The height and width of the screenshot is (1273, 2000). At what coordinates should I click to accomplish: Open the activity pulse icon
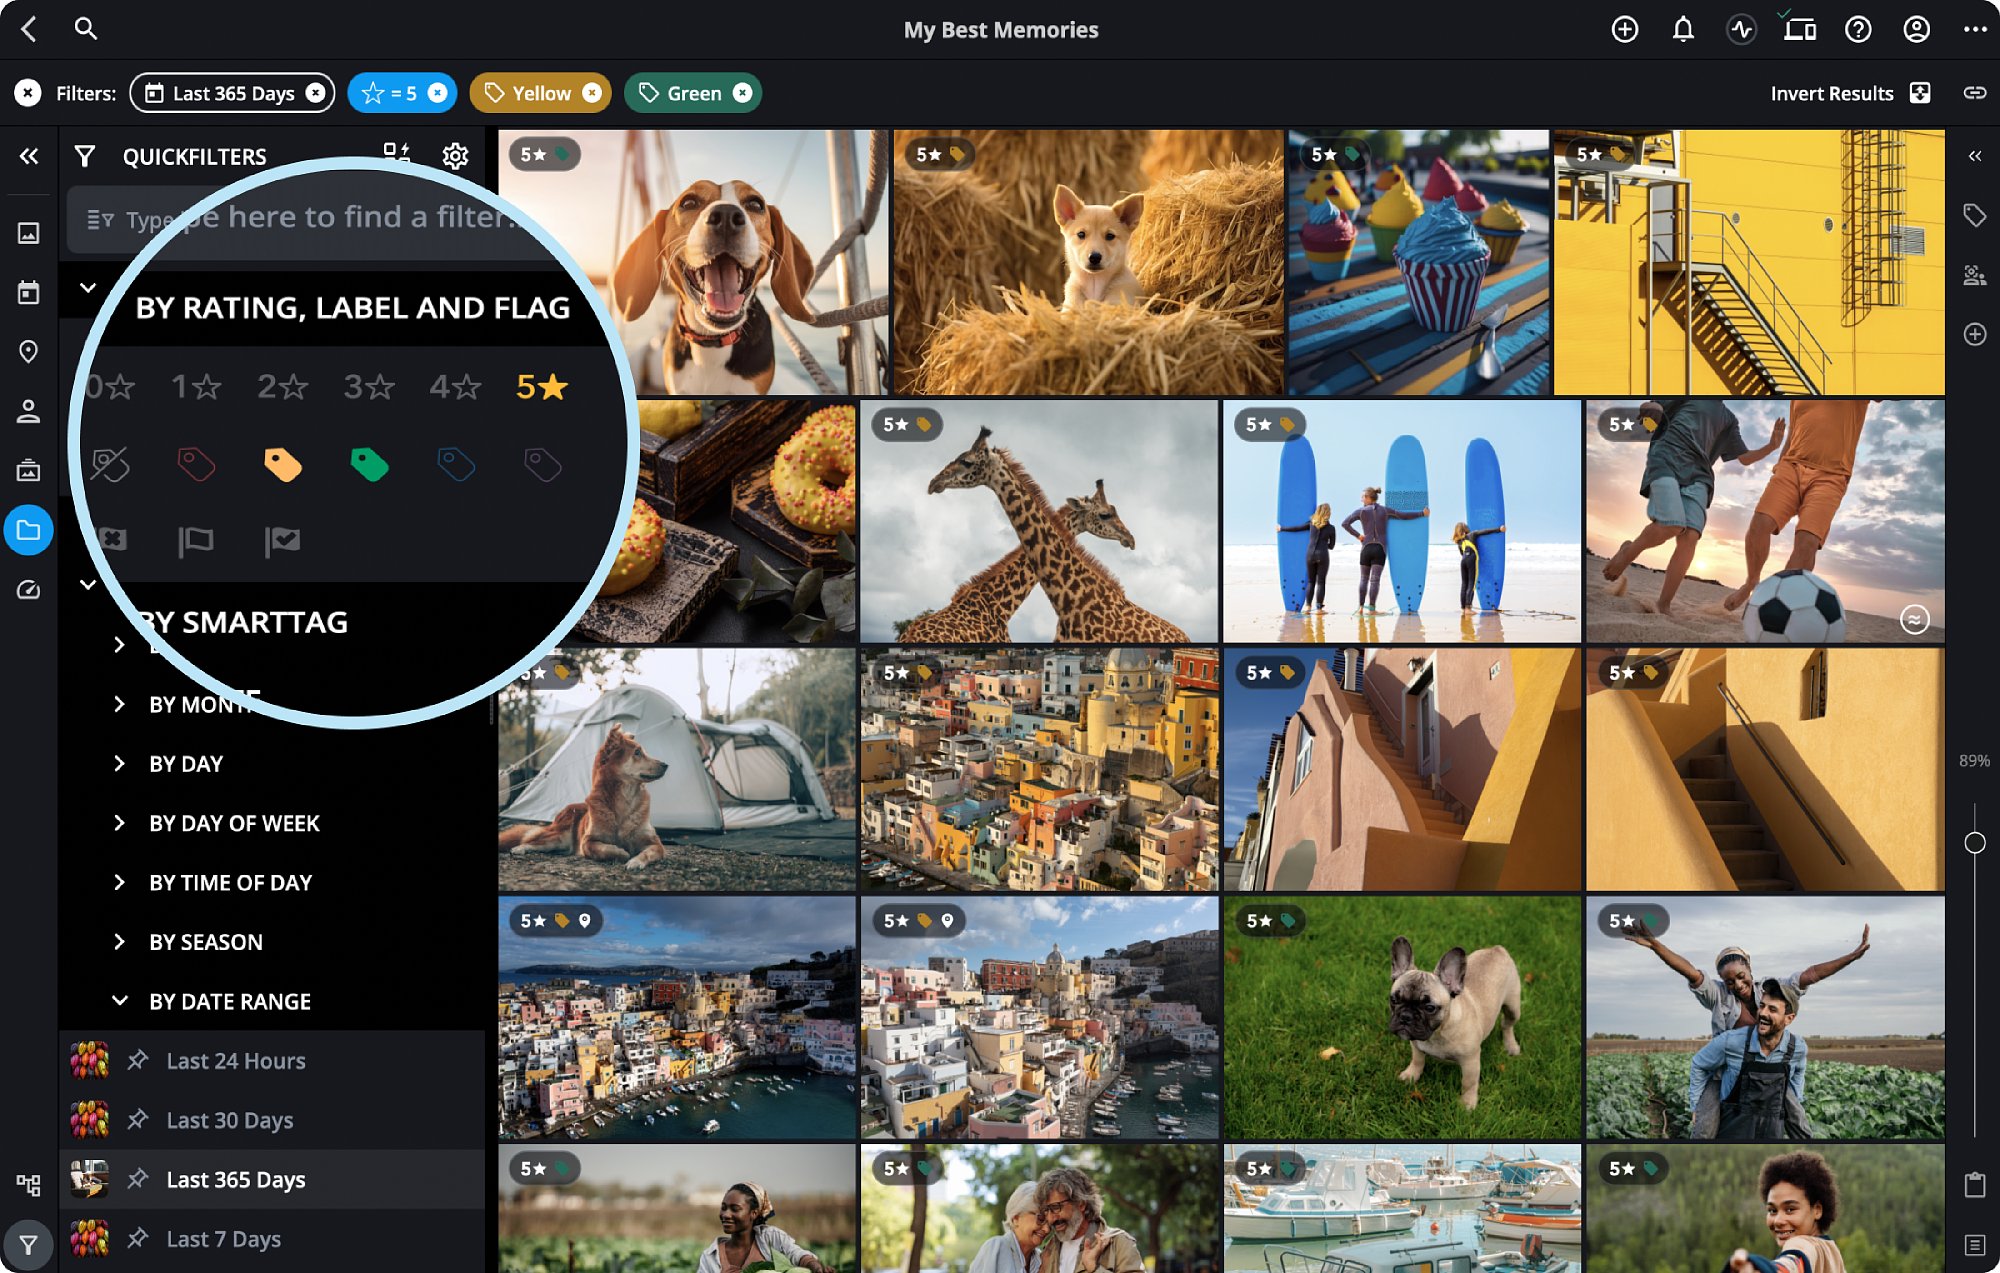coord(1741,29)
